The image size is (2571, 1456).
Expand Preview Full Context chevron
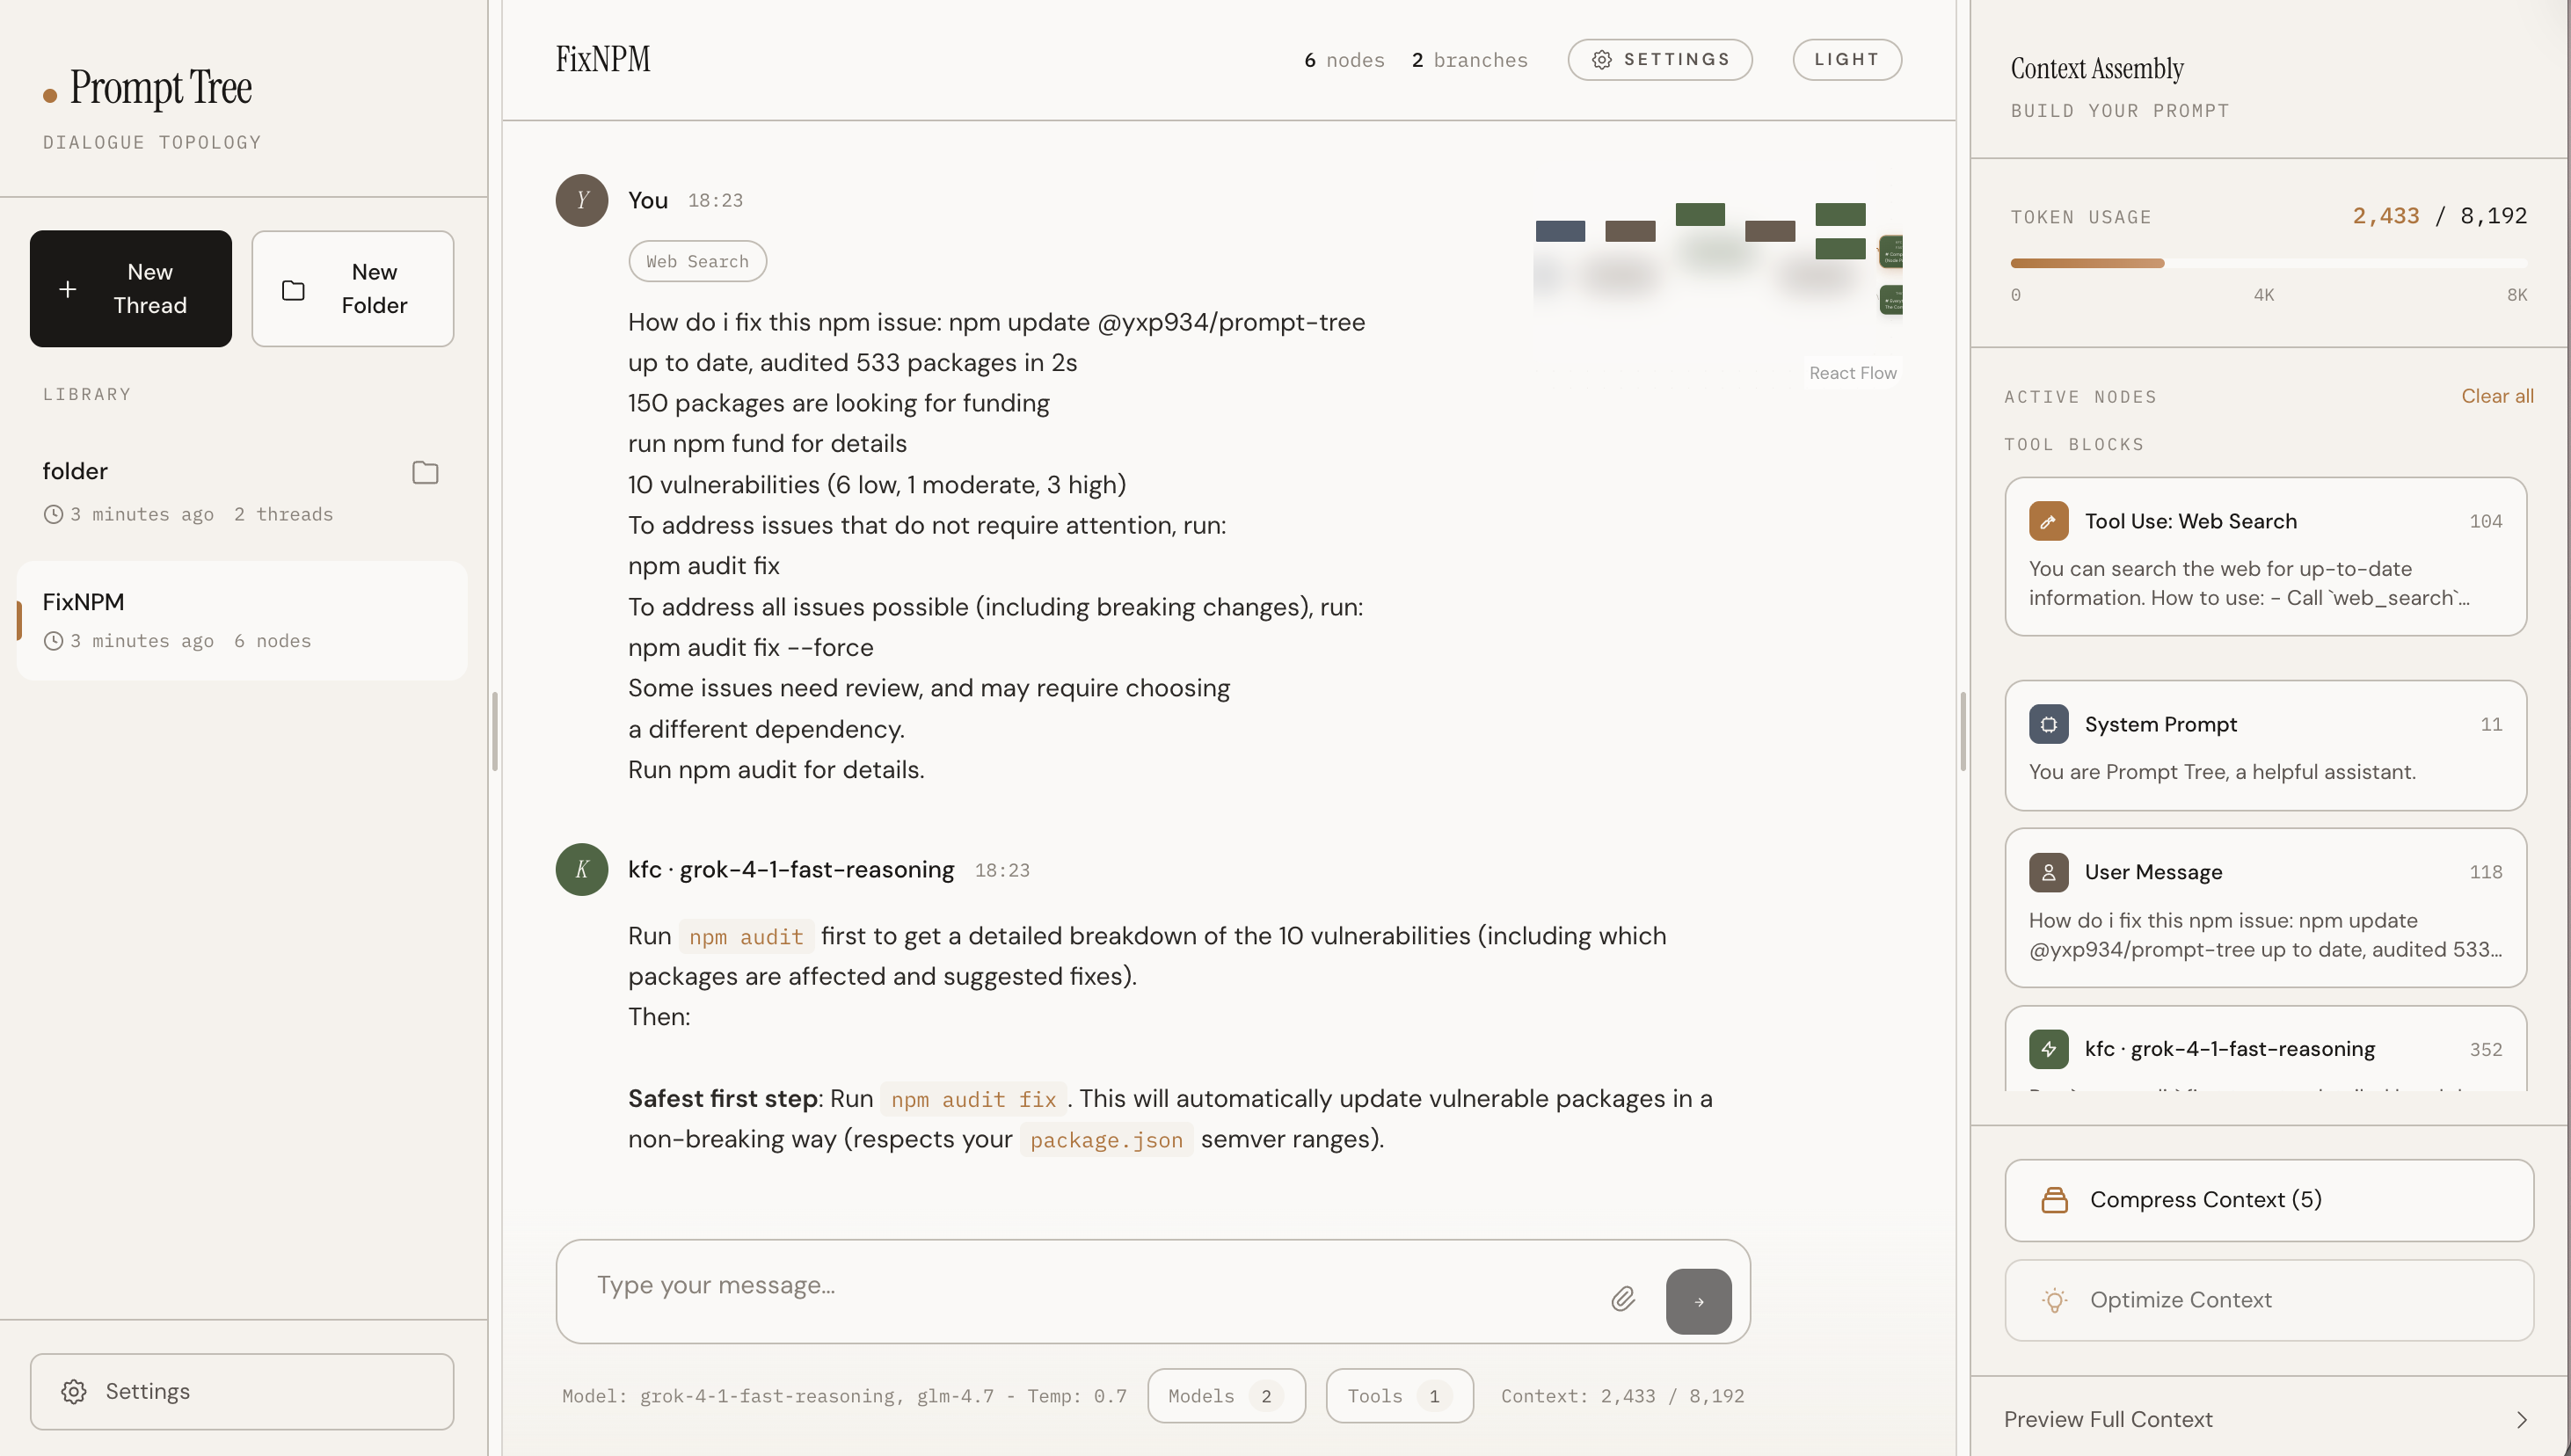2521,1419
